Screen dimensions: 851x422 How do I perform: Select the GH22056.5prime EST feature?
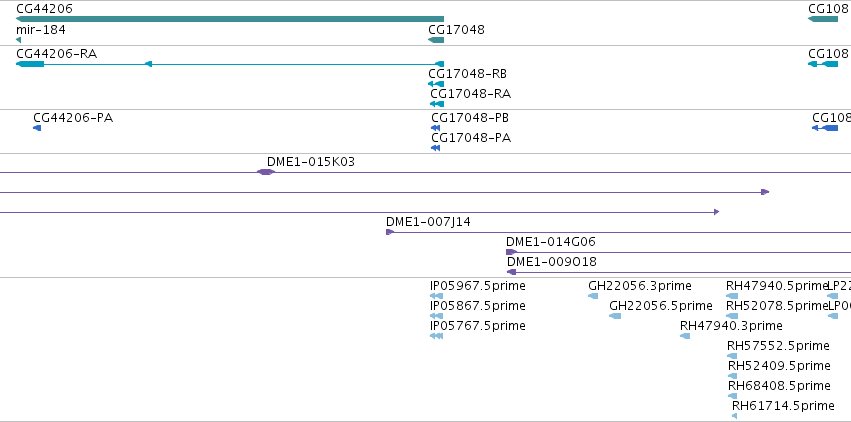[x=615, y=316]
